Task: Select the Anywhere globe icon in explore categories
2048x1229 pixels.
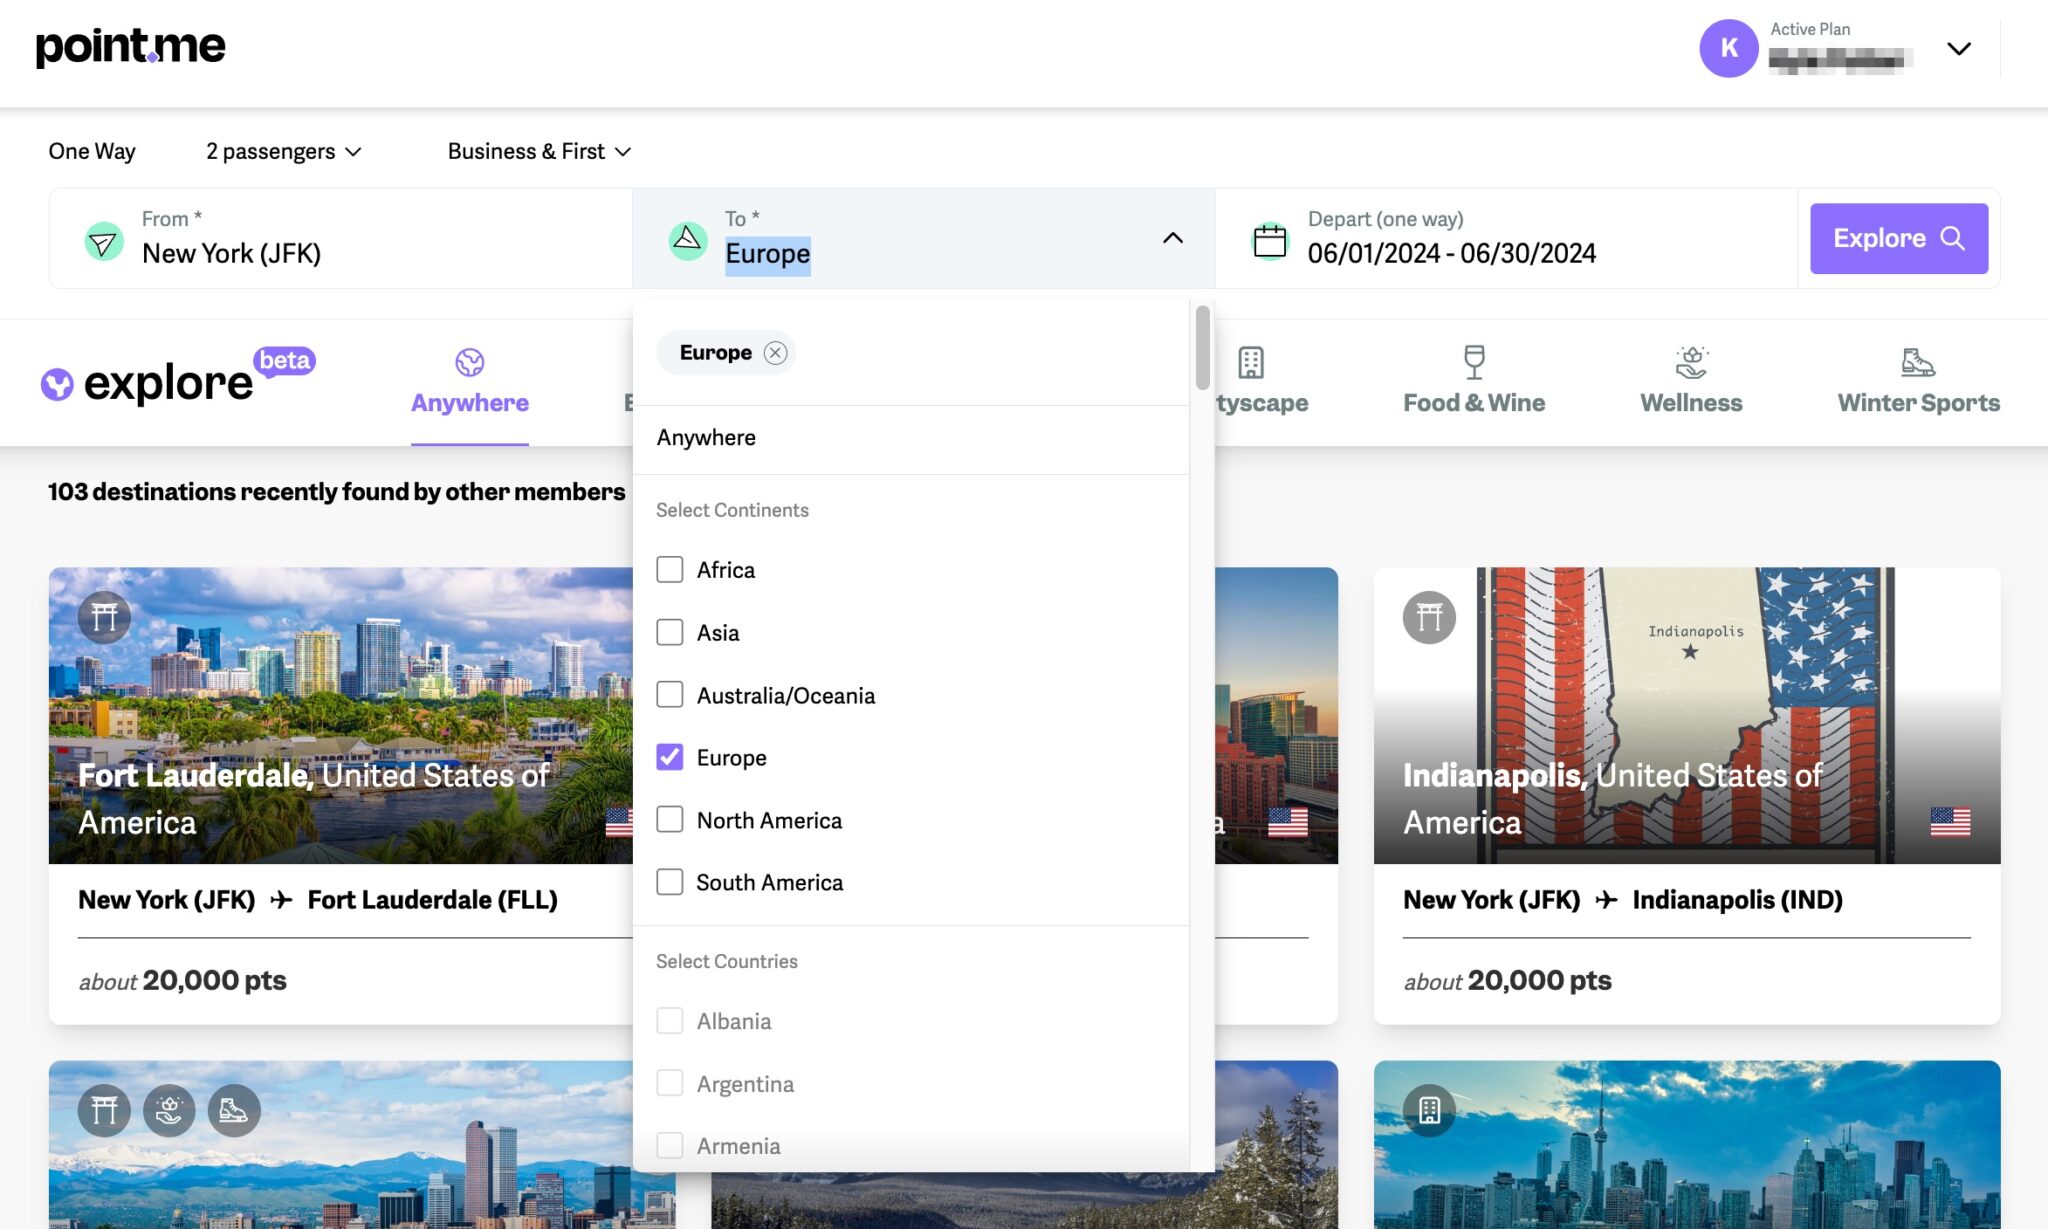Action: (x=470, y=362)
